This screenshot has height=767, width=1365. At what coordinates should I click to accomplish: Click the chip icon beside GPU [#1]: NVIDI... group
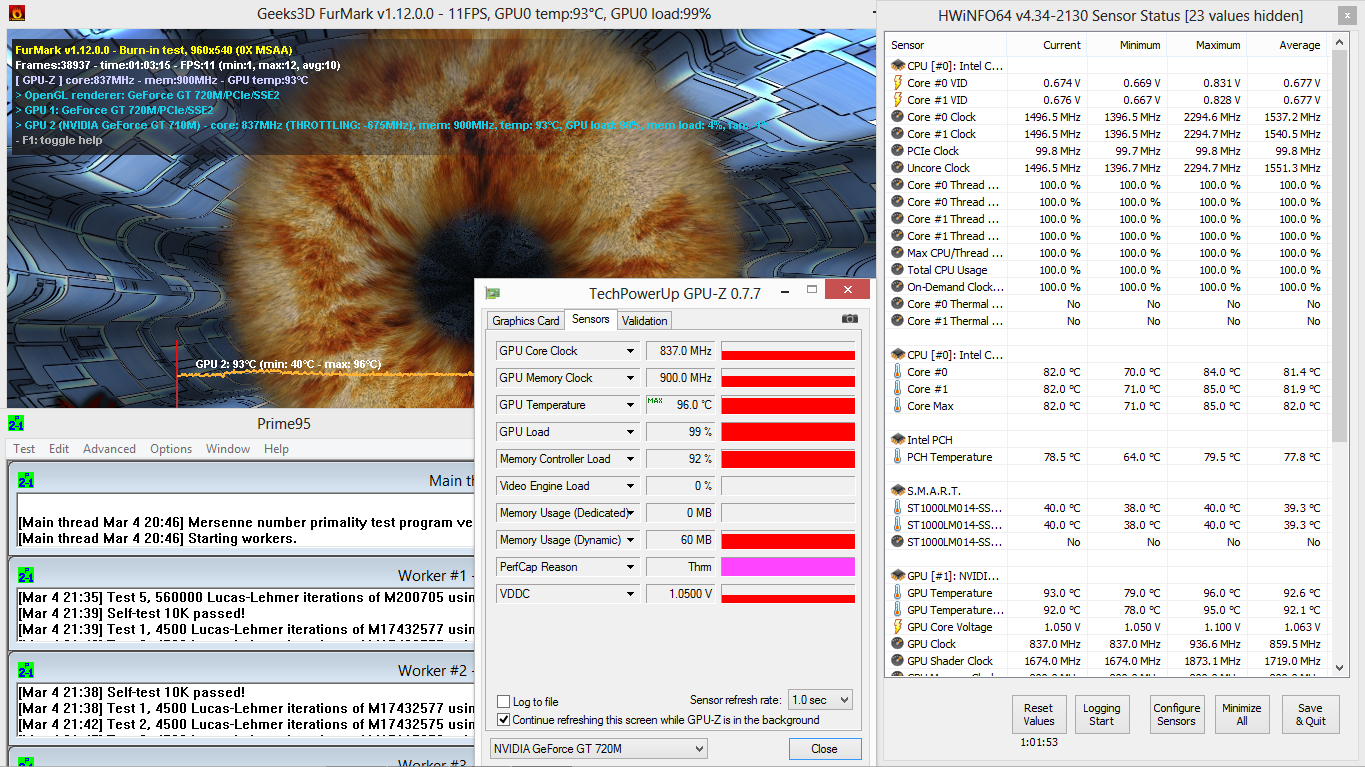coord(897,576)
